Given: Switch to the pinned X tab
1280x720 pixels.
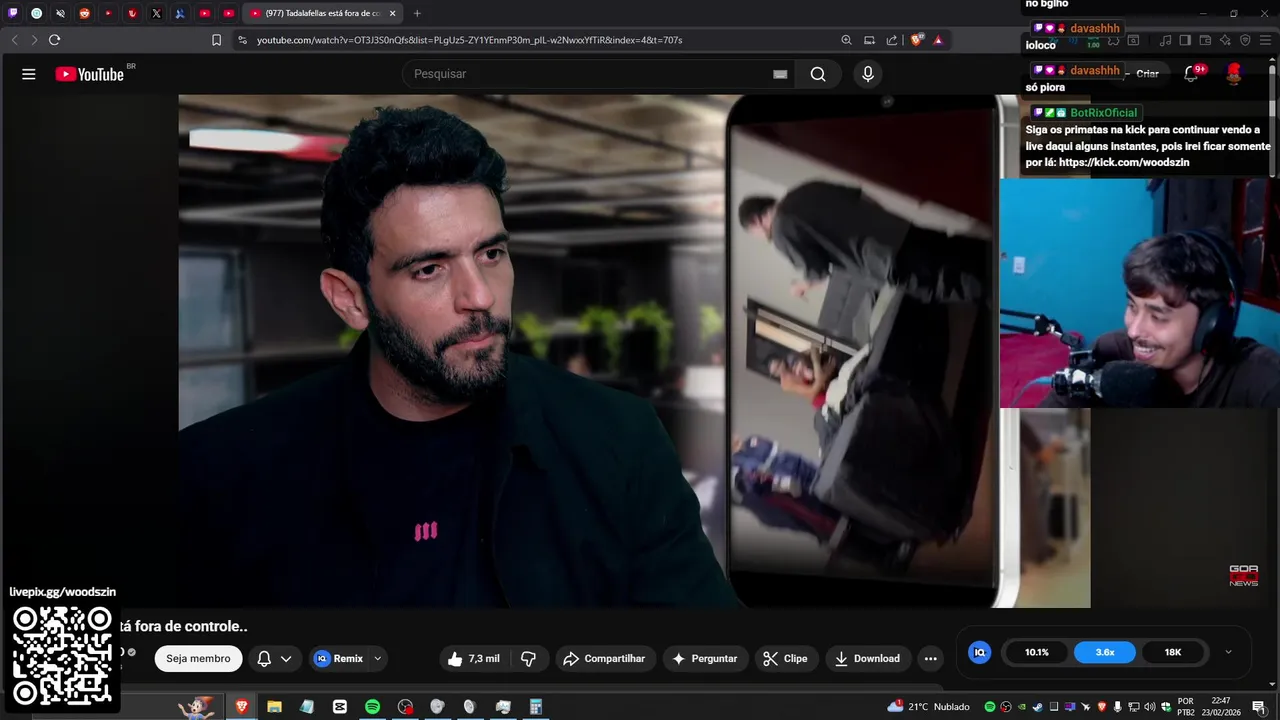Looking at the screenshot, I should point(156,13).
